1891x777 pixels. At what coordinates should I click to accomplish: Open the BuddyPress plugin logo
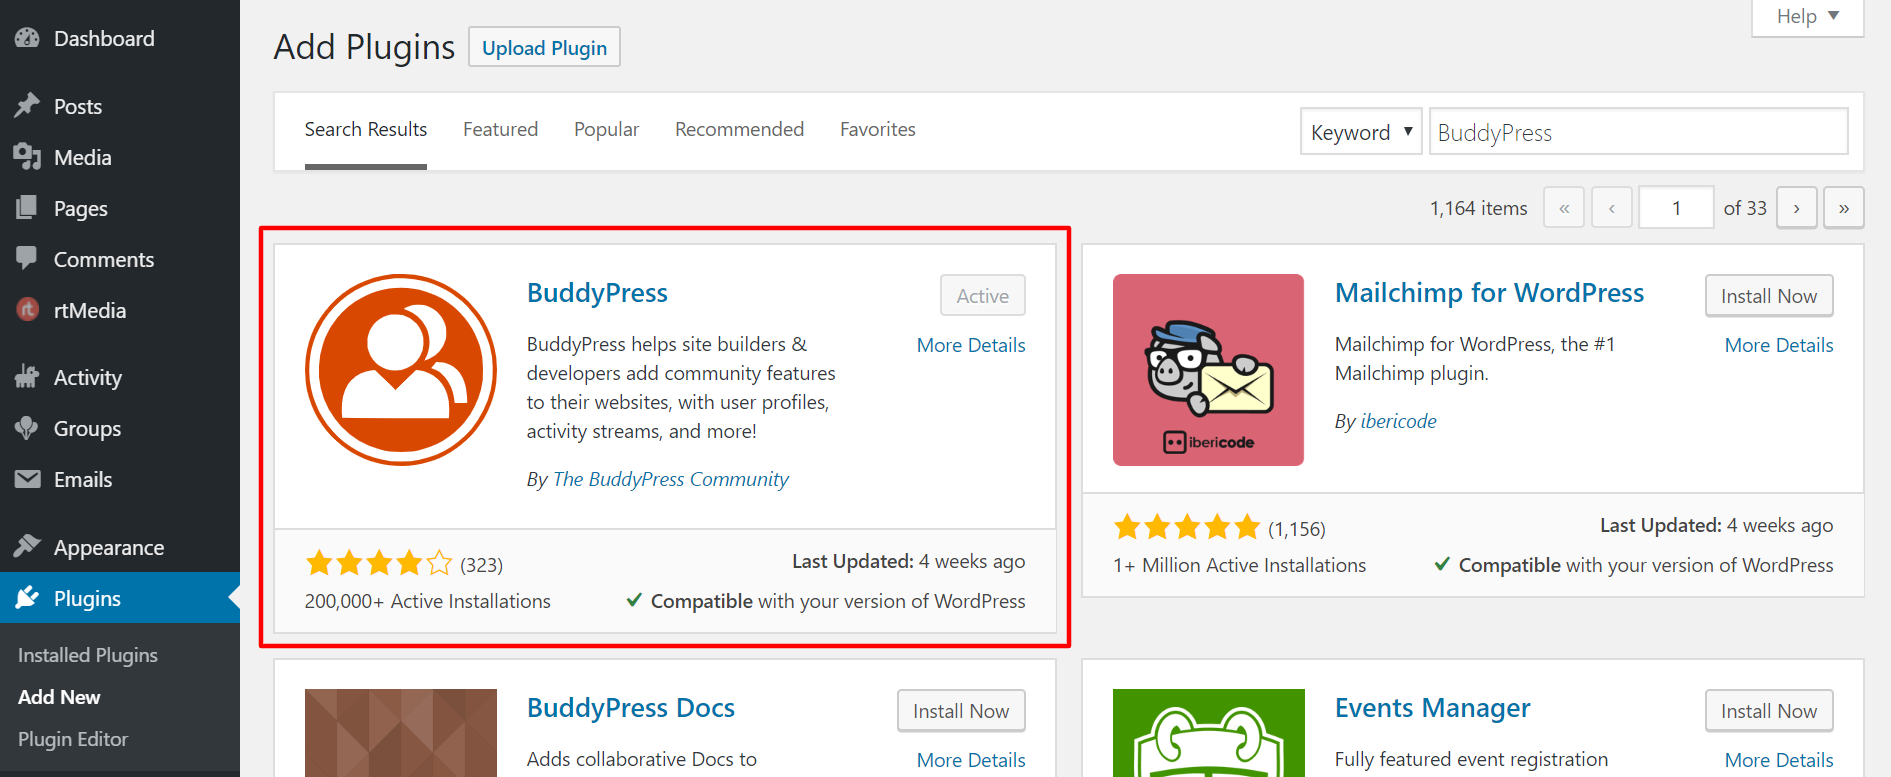coord(401,370)
